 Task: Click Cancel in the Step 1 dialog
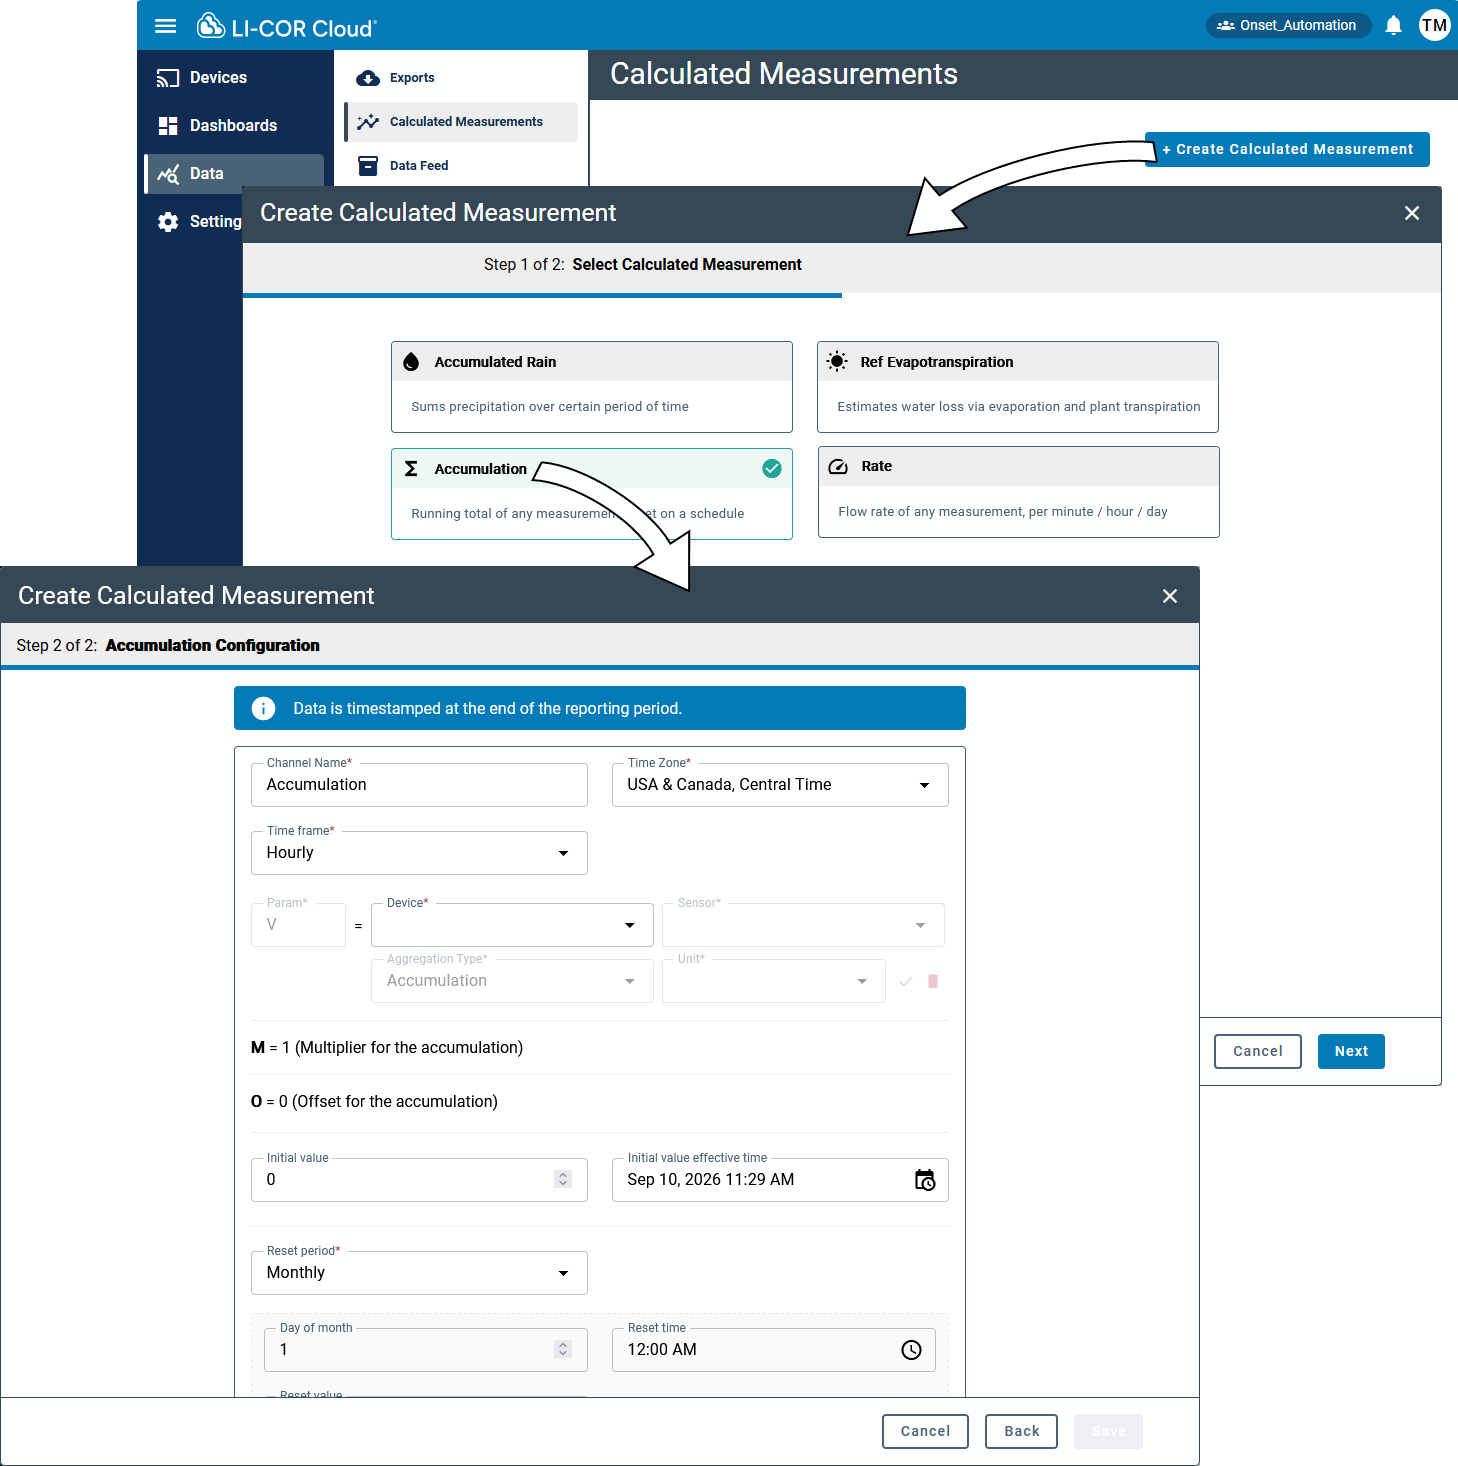[x=1258, y=1051]
